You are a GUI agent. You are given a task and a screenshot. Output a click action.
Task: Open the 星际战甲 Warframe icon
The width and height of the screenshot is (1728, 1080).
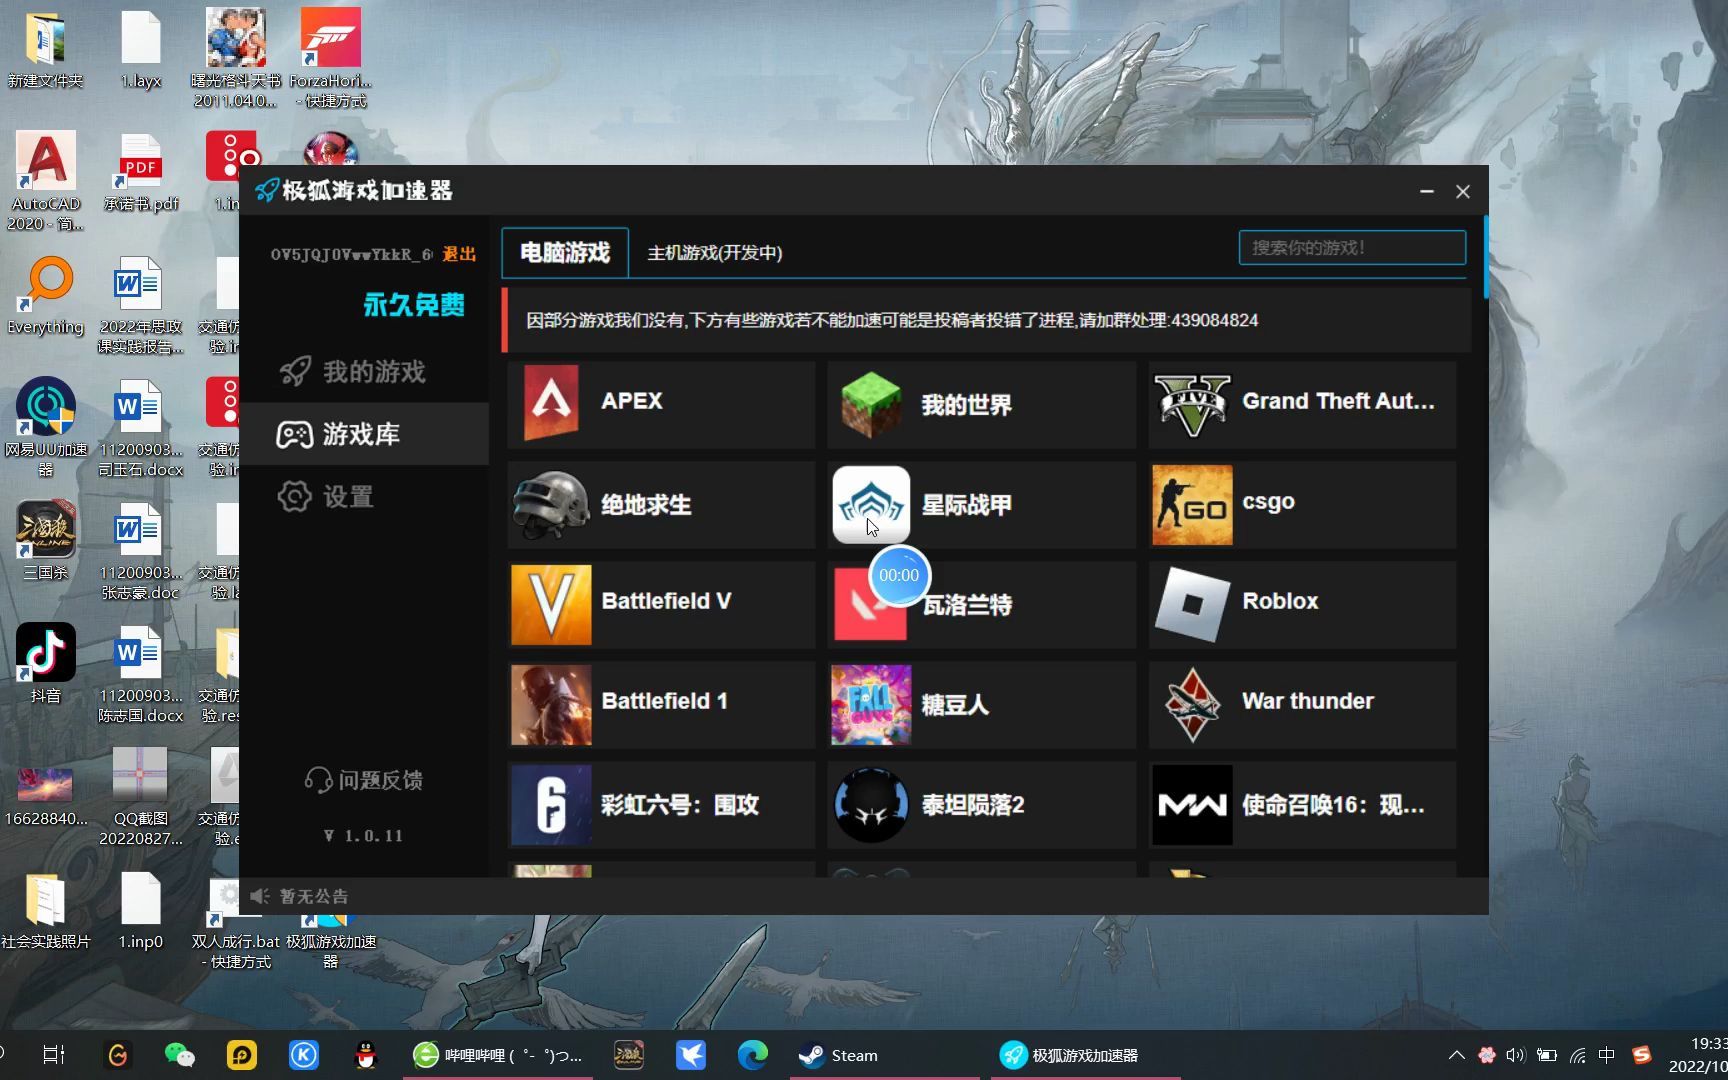[x=871, y=504]
